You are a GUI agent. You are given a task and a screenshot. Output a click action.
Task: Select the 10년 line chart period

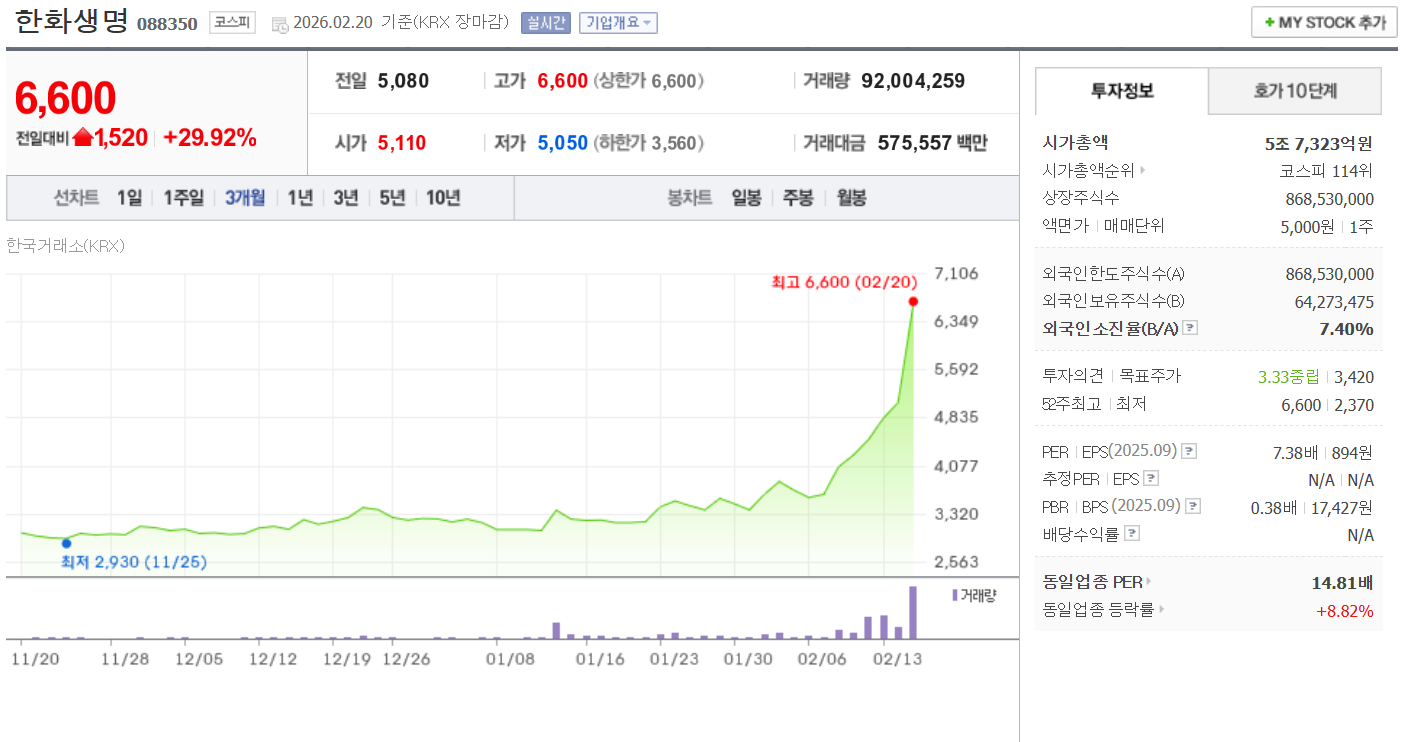click(x=443, y=198)
